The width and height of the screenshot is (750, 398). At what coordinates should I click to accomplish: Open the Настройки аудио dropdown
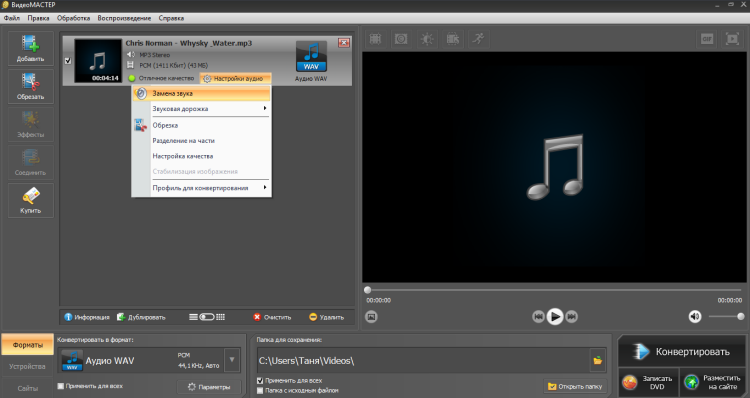[235, 78]
